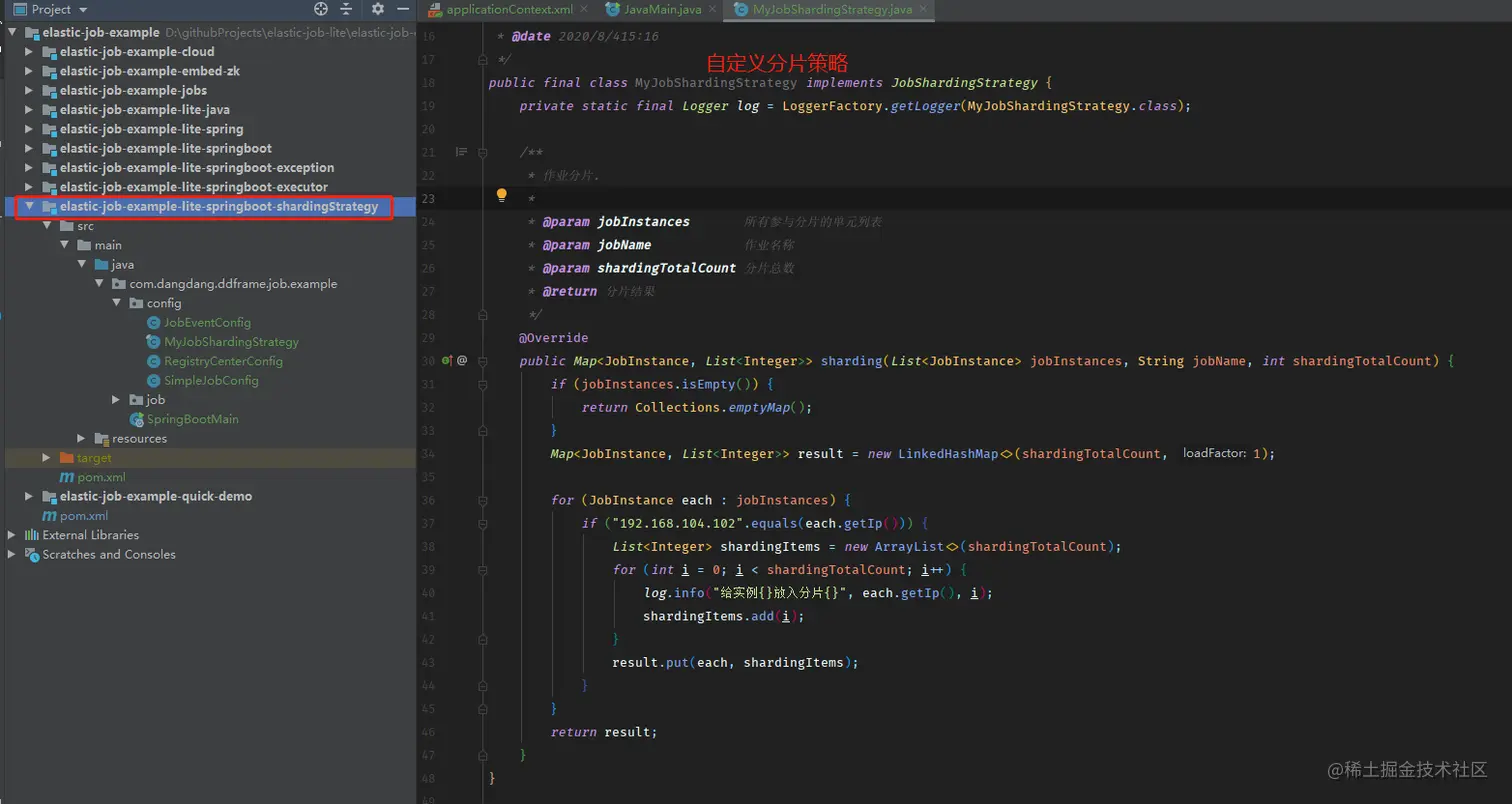Click the SpringBootMain runnable class icon

[x=136, y=419]
